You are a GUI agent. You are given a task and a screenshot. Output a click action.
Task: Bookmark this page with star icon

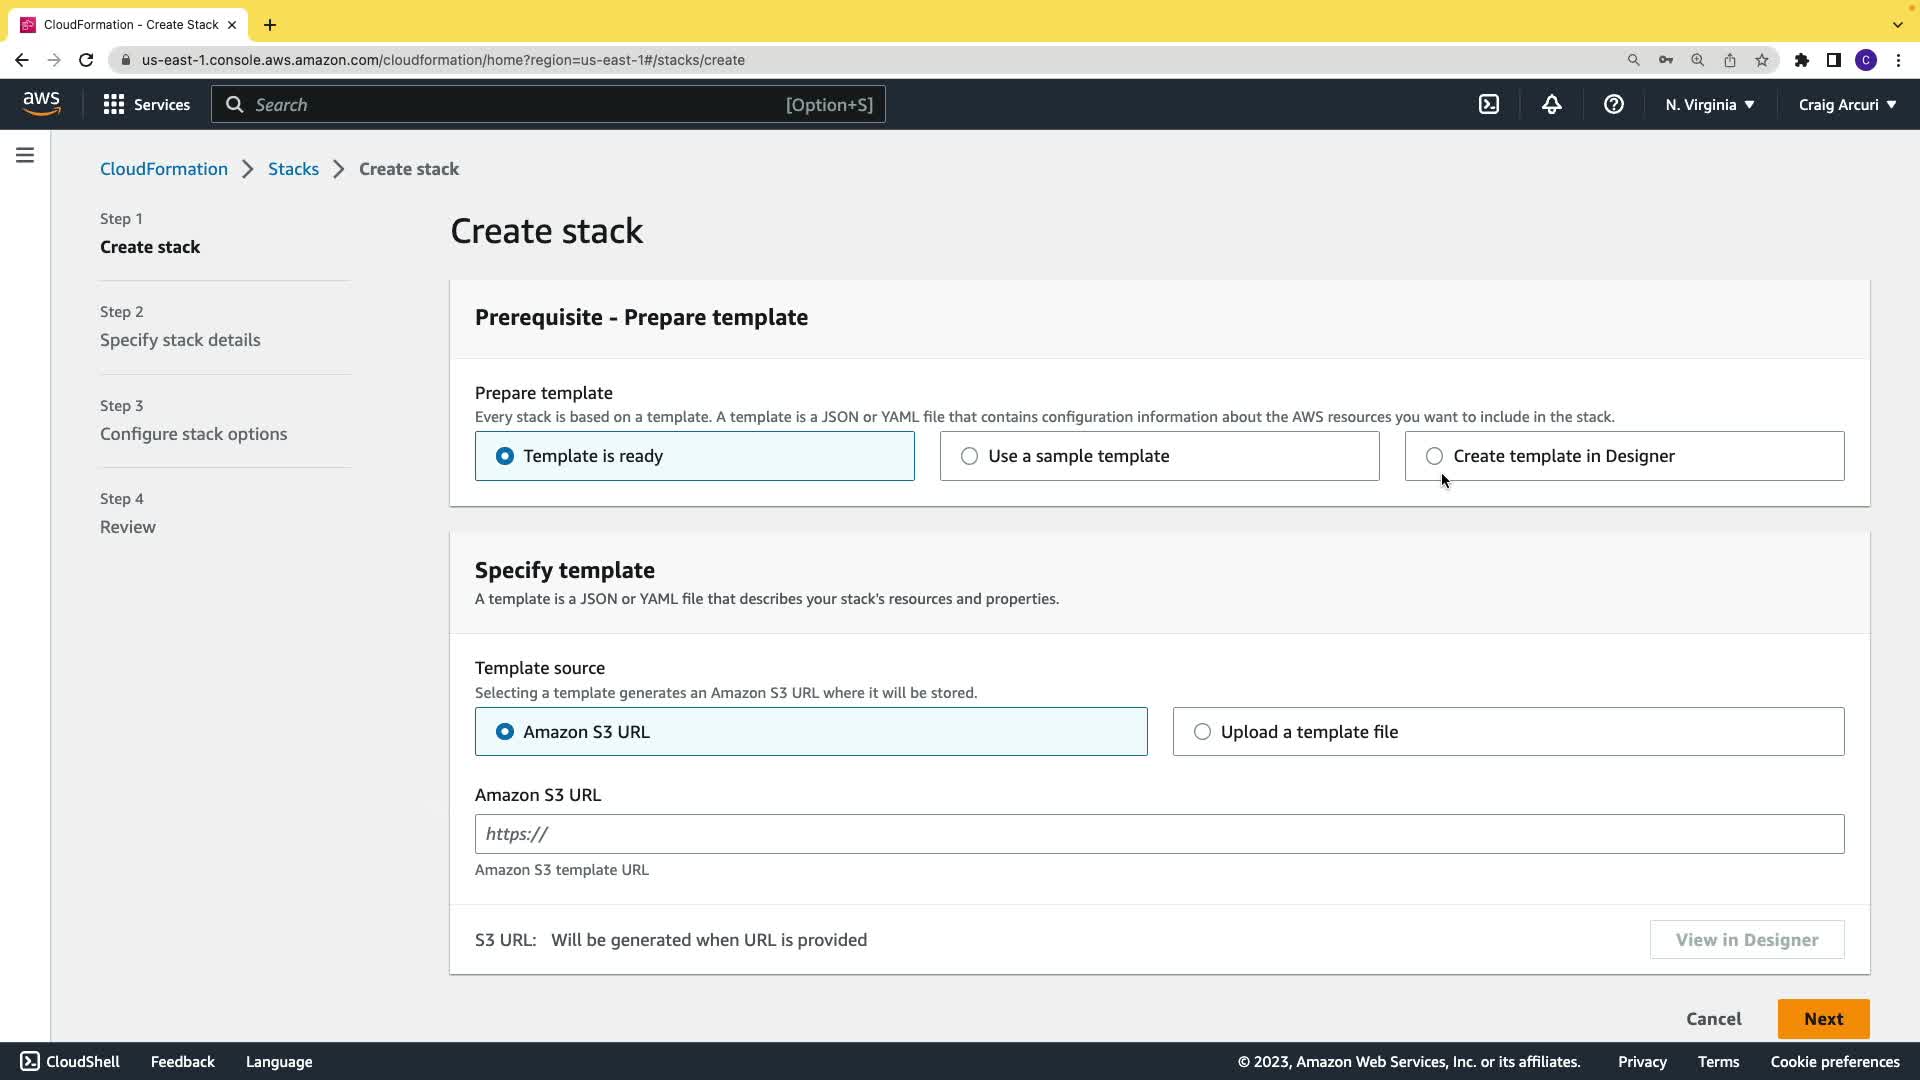[x=1761, y=60]
